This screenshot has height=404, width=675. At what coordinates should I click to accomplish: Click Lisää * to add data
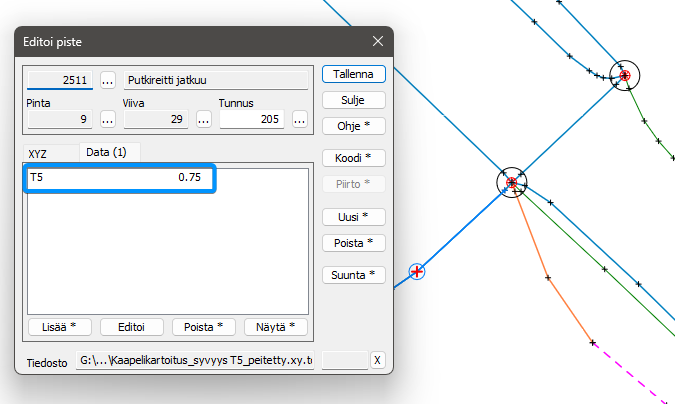[59, 327]
